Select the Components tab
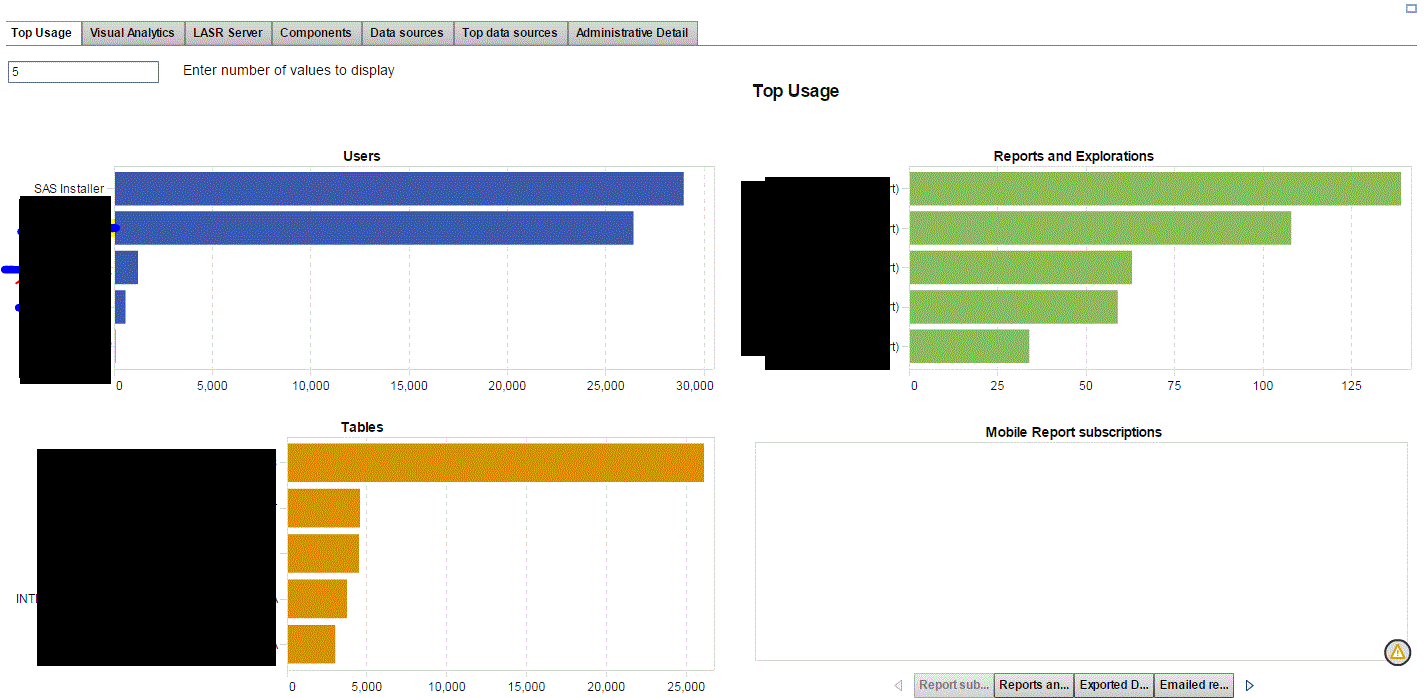 (x=316, y=33)
